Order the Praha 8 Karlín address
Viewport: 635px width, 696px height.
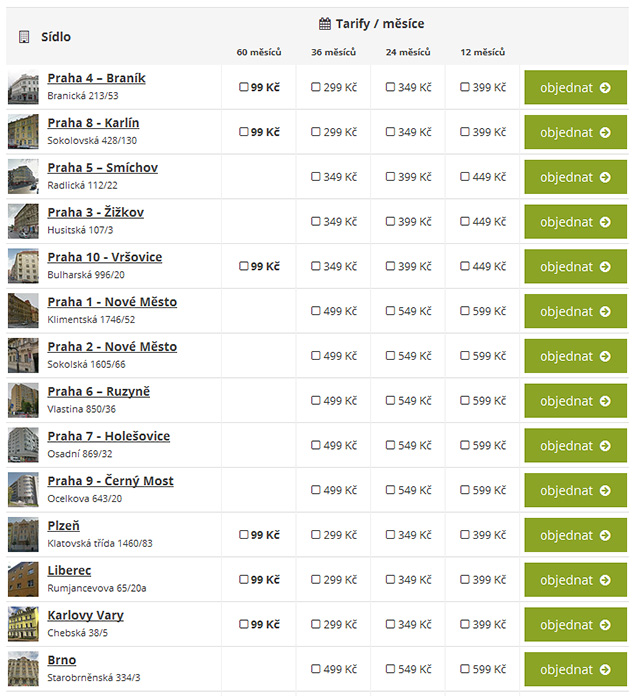pos(576,132)
